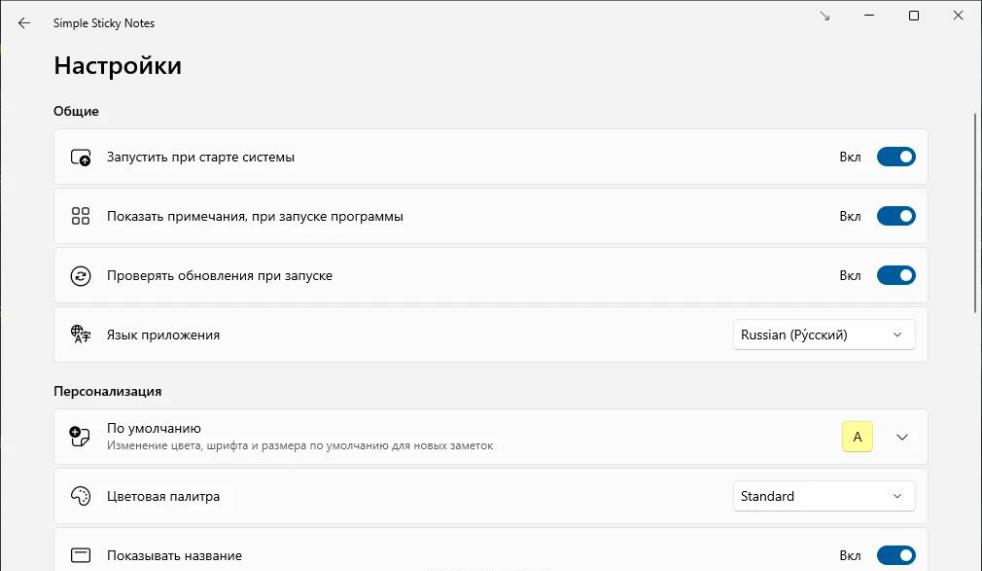Click the show notes grid icon
Screen dimensions: 982x571
pos(80,216)
